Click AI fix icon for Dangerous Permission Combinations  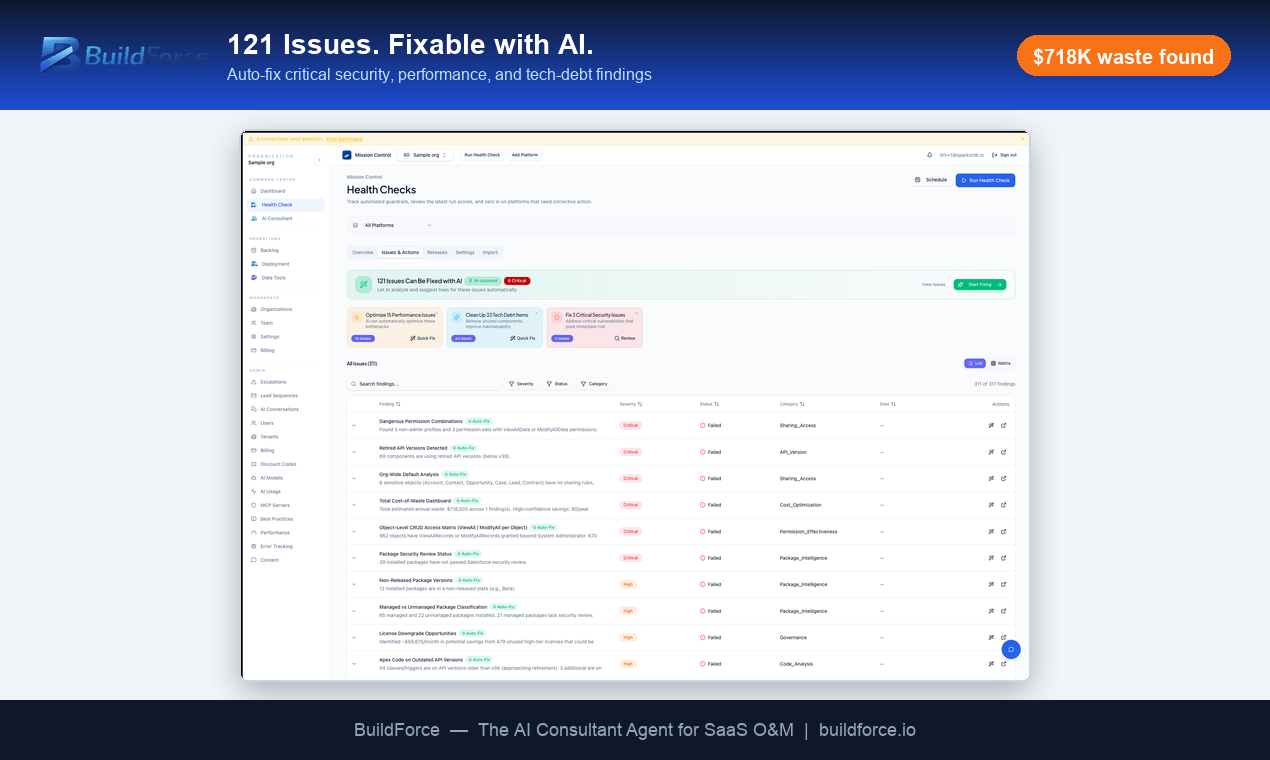pyautogui.click(x=991, y=425)
